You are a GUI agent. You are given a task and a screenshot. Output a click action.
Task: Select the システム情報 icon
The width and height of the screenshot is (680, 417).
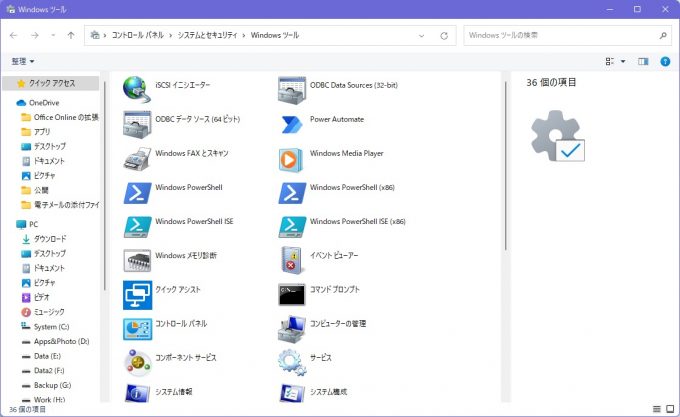137,393
